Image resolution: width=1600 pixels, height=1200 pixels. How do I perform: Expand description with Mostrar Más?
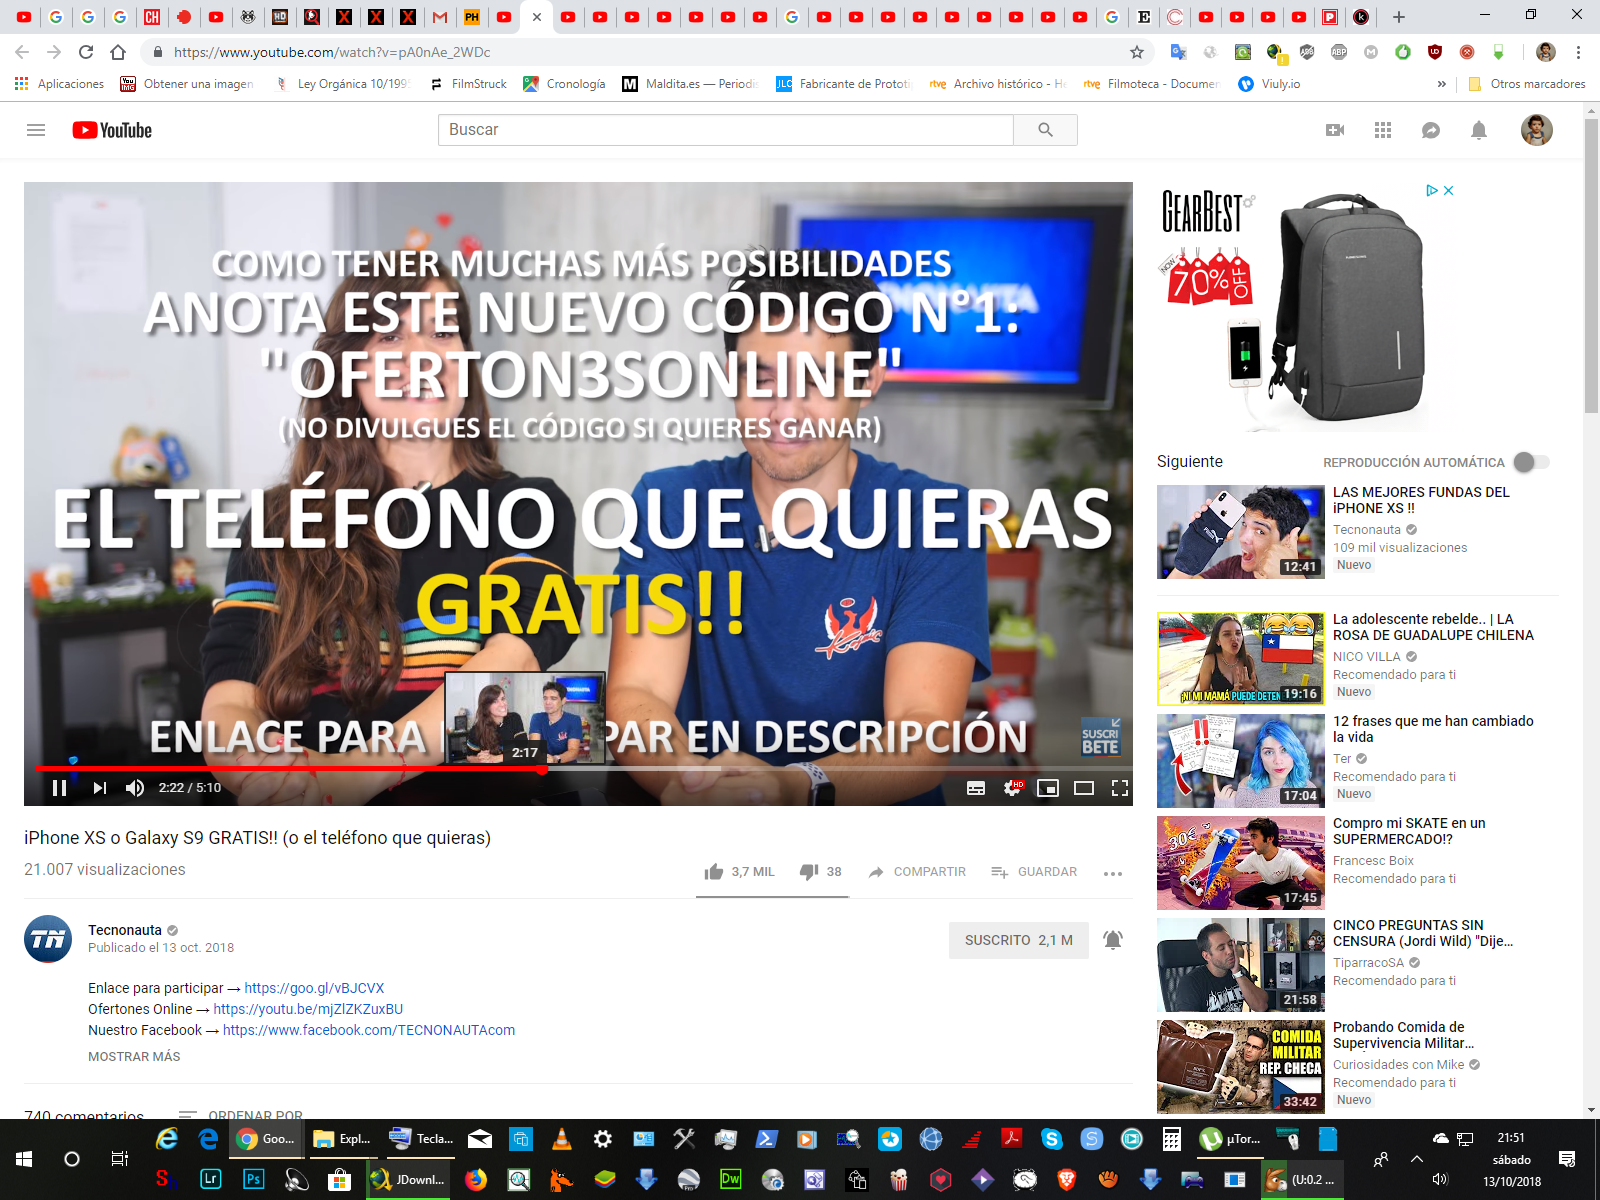[134, 1057]
